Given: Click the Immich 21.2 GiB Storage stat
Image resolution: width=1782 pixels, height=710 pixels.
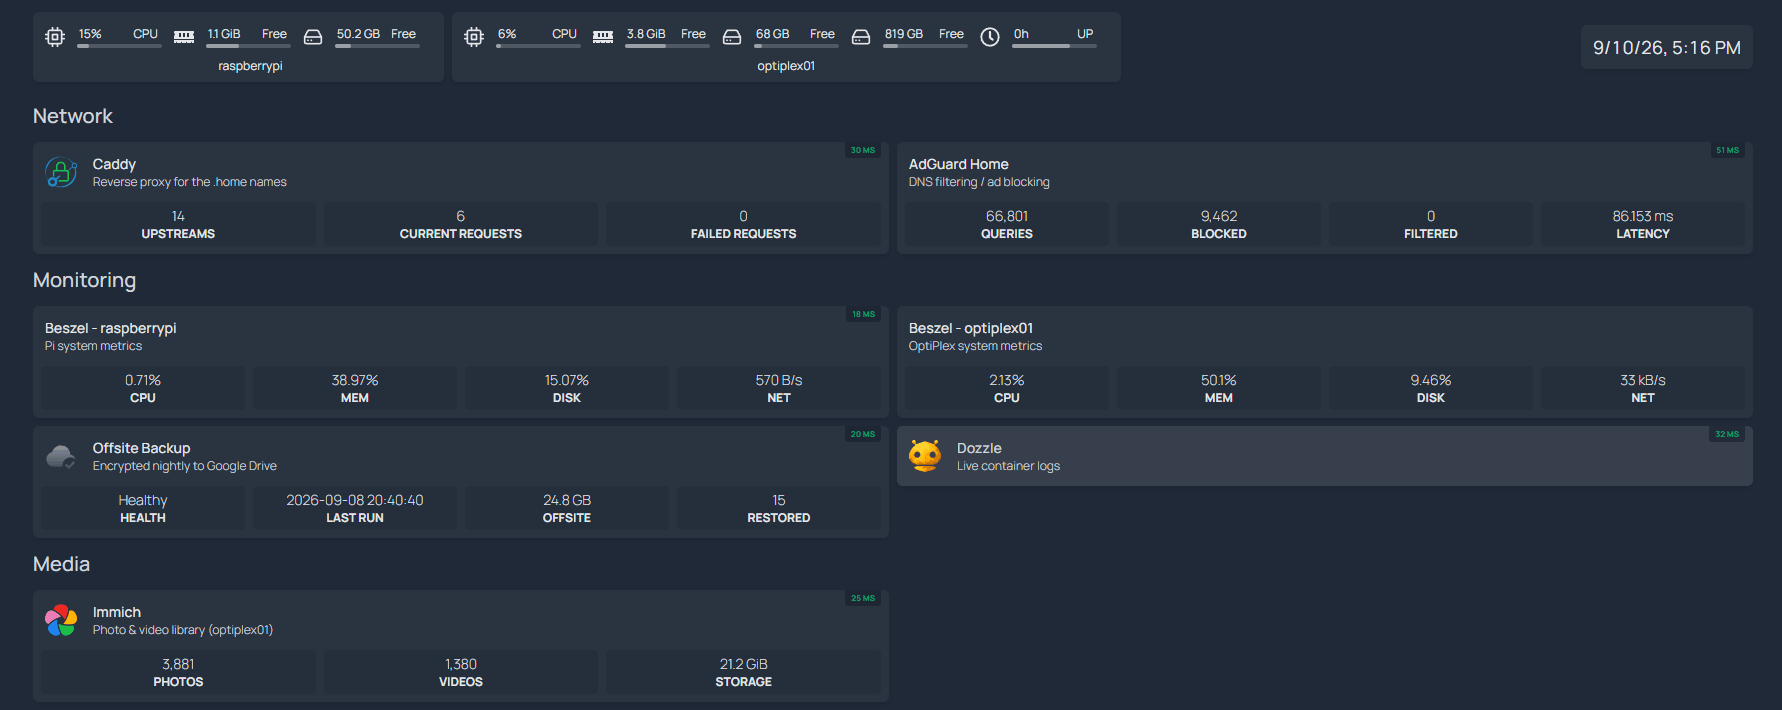Looking at the screenshot, I should pyautogui.click(x=744, y=672).
